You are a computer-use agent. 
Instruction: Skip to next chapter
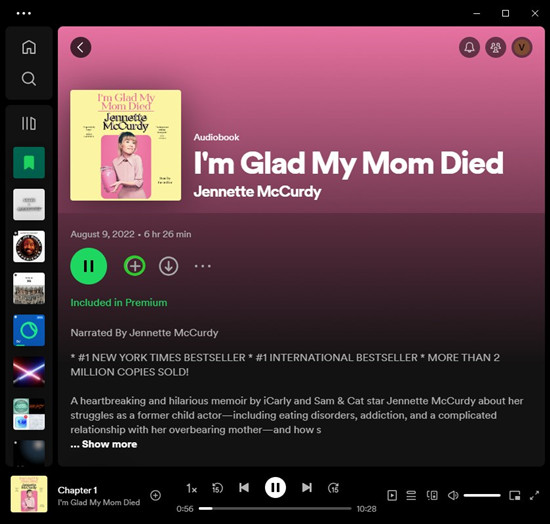click(307, 488)
